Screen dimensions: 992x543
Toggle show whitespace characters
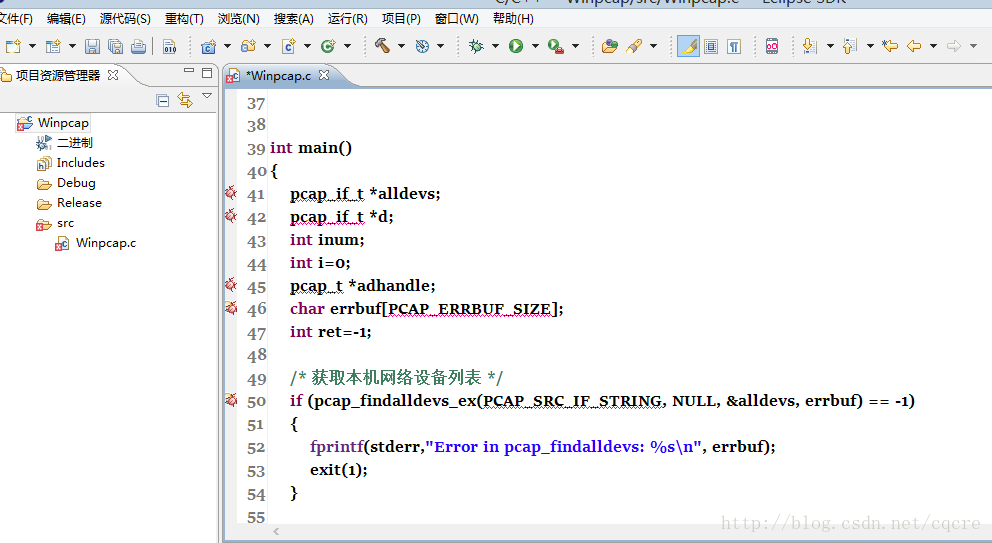click(x=734, y=46)
